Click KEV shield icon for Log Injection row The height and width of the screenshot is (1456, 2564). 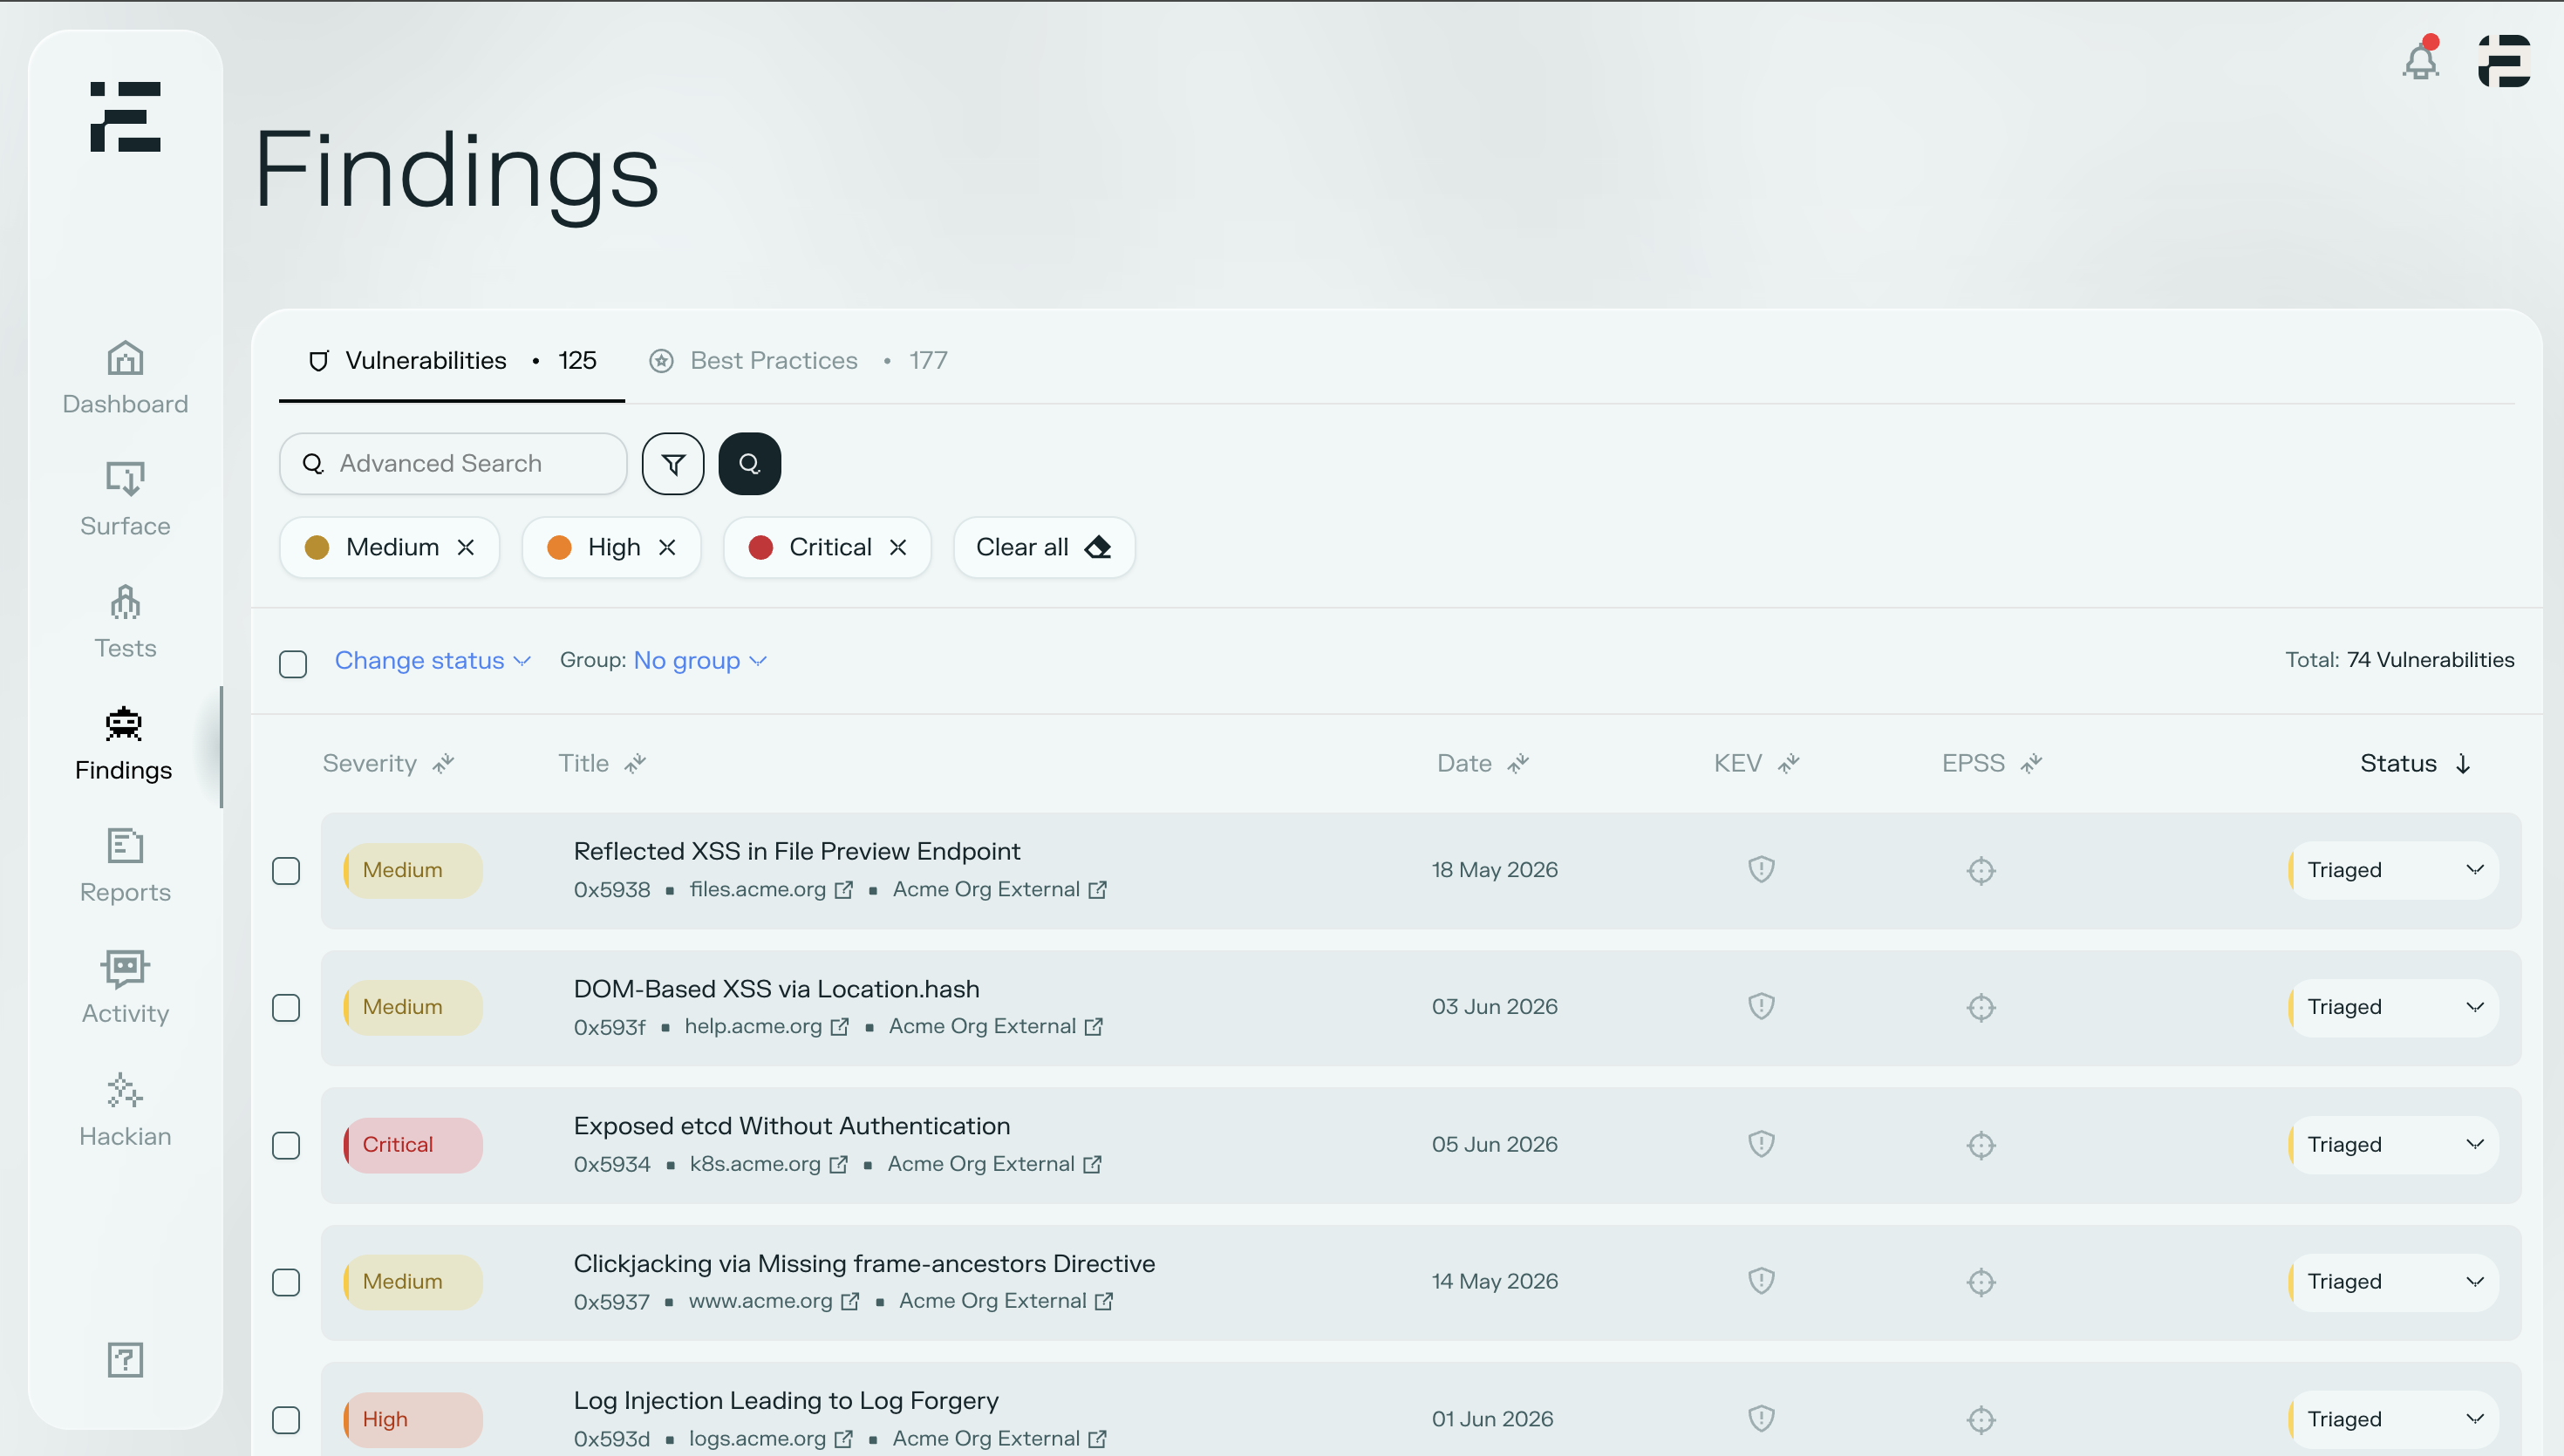coord(1761,1418)
